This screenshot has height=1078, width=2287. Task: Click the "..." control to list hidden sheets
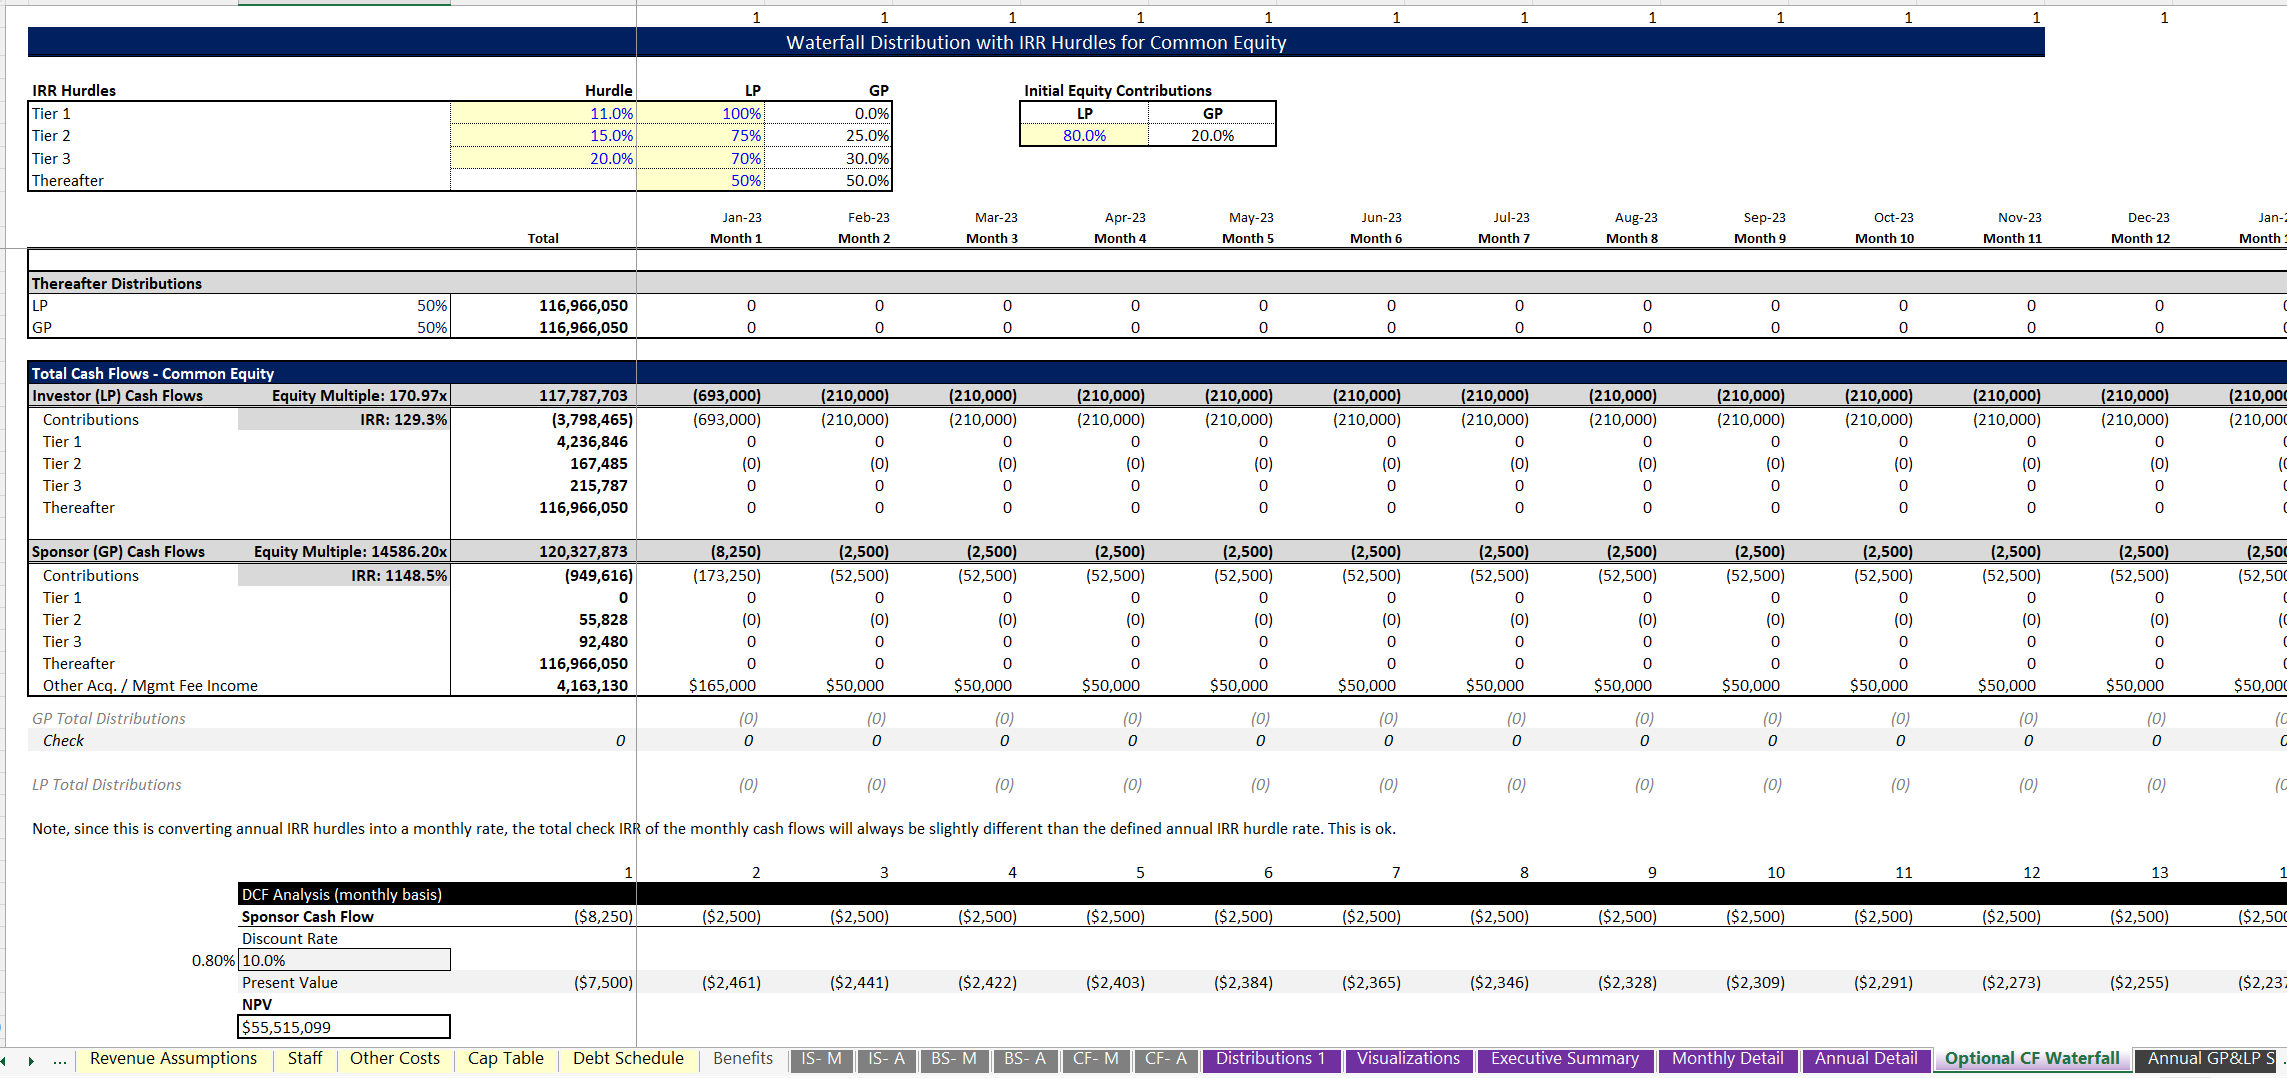pos(60,1060)
